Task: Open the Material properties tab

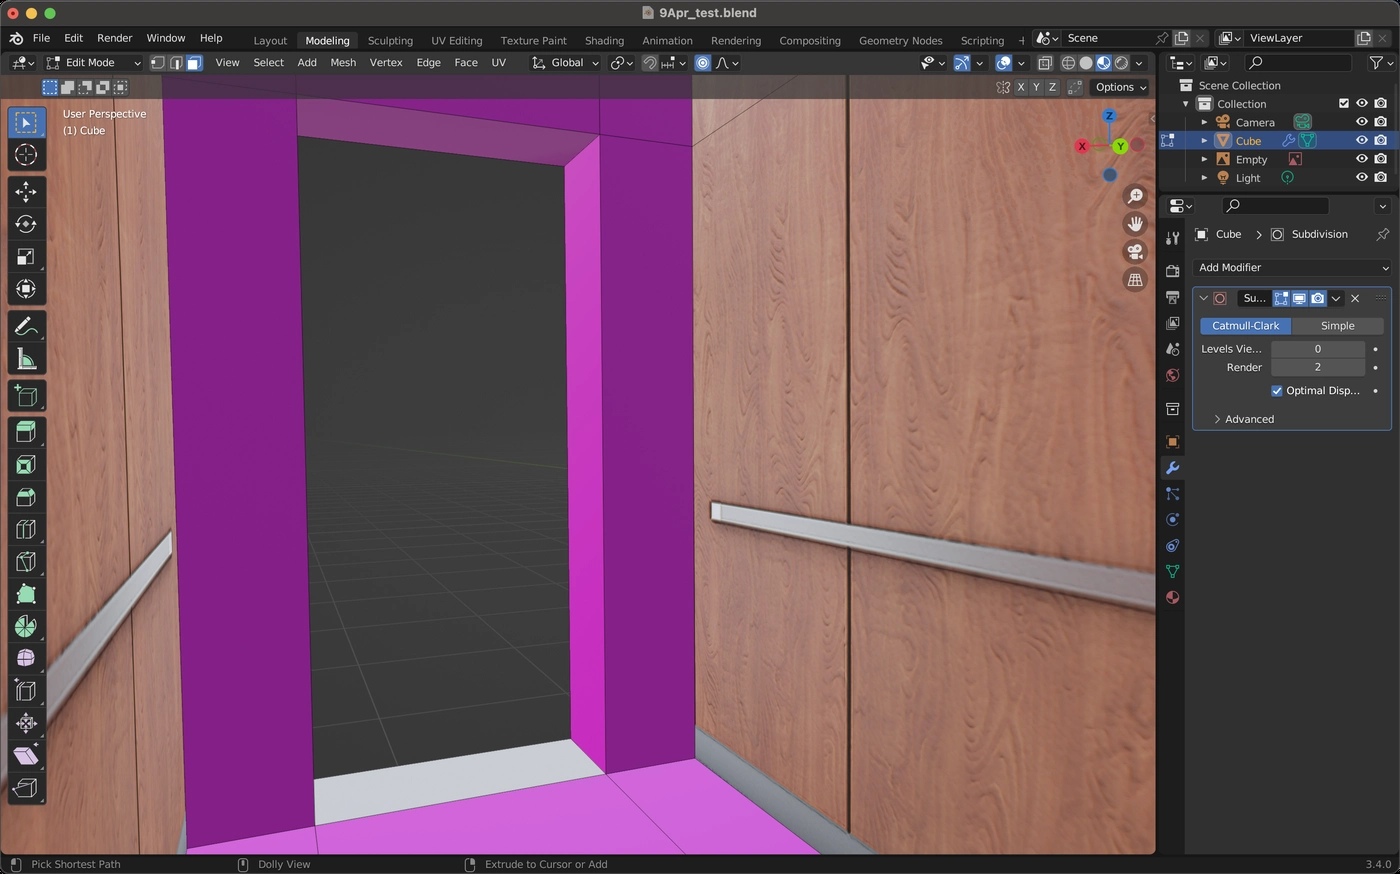Action: (1172, 598)
